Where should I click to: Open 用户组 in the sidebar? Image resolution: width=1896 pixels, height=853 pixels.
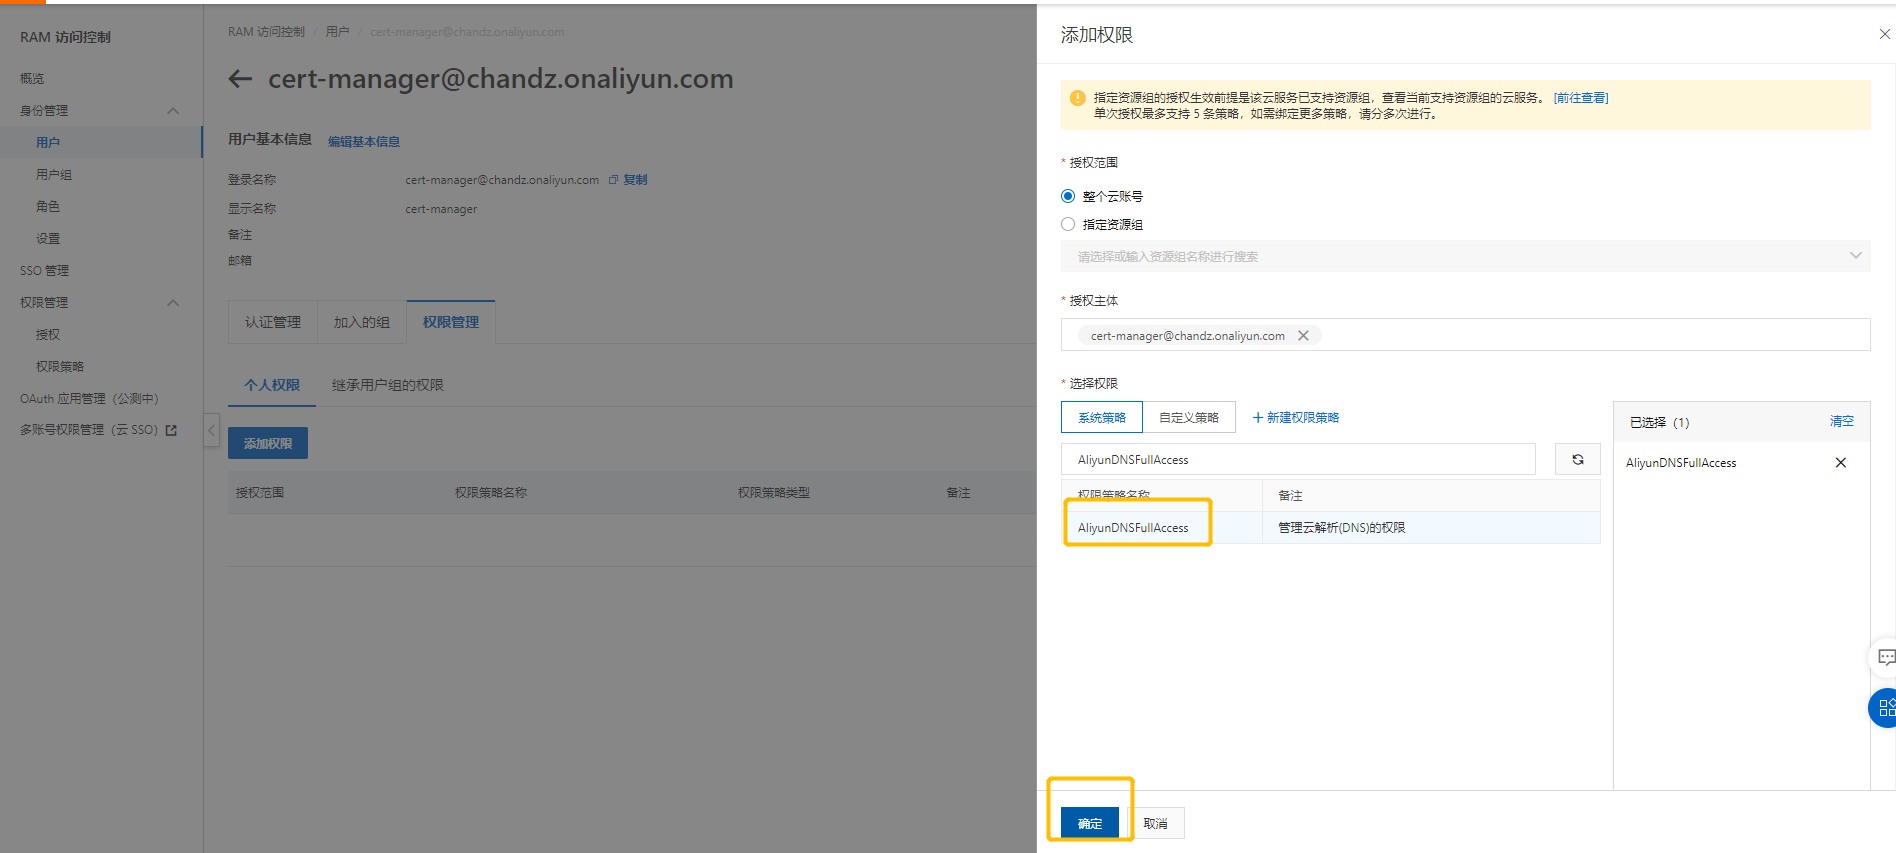coord(54,174)
